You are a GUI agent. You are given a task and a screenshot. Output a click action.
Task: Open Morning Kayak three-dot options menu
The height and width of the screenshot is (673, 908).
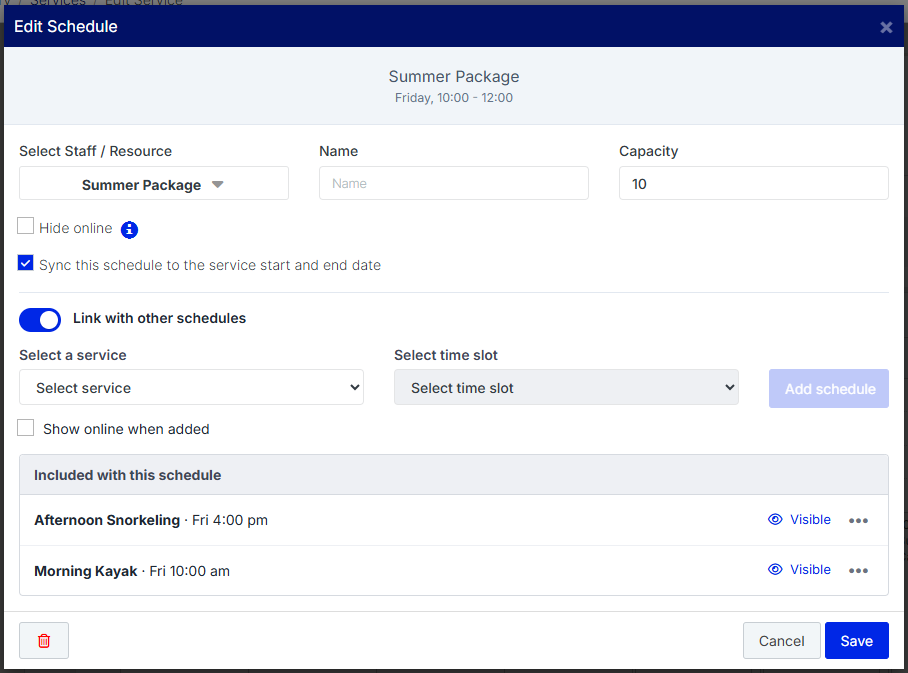click(x=858, y=570)
